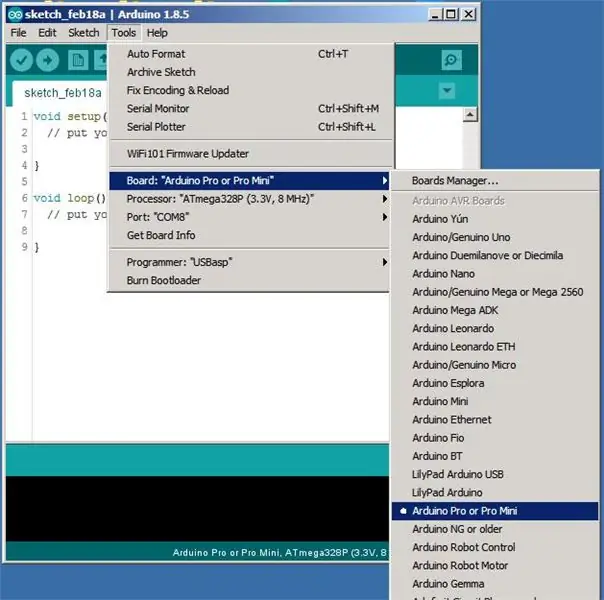The height and width of the screenshot is (600, 604).
Task: Click the editor scrollbar up arrow
Action: 470,114
